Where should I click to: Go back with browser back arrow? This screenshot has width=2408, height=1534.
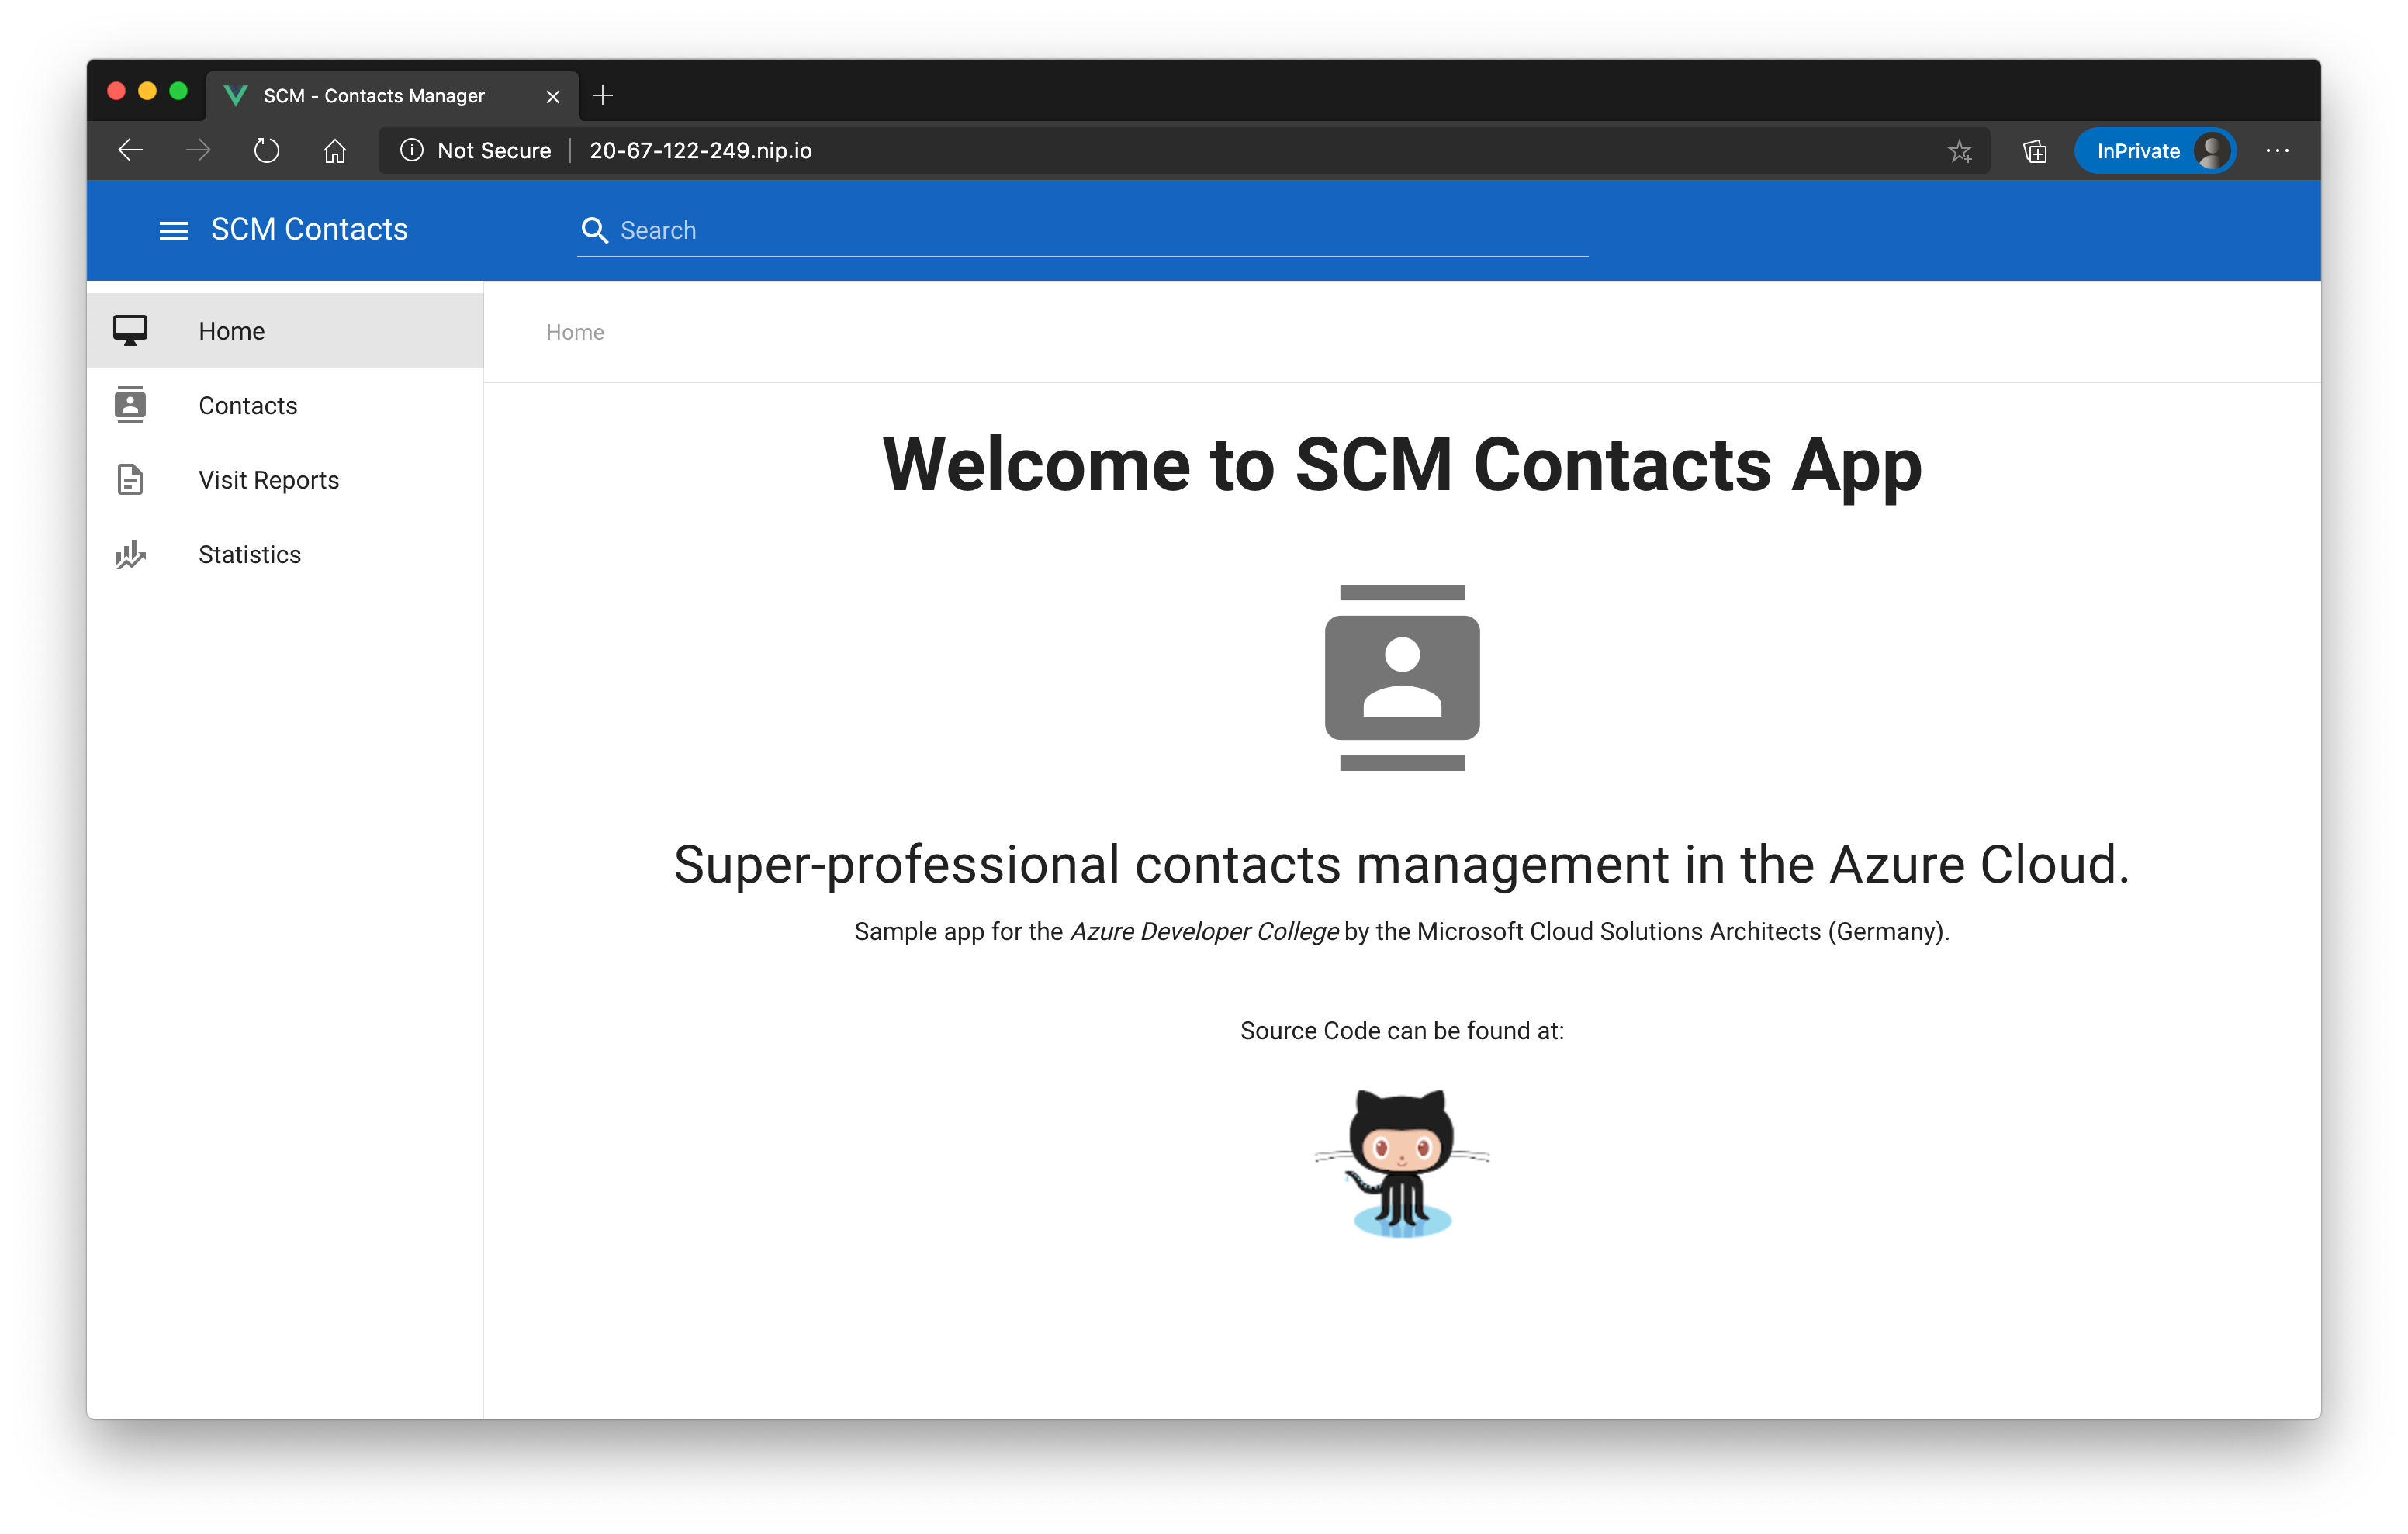(x=131, y=151)
